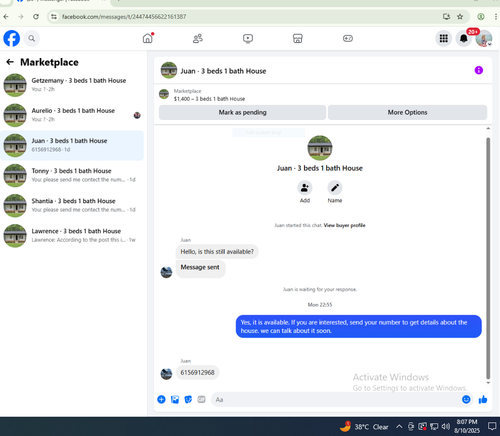Bookmark this page with the star icon
Viewport: 500px width, 436px height.
click(460, 17)
